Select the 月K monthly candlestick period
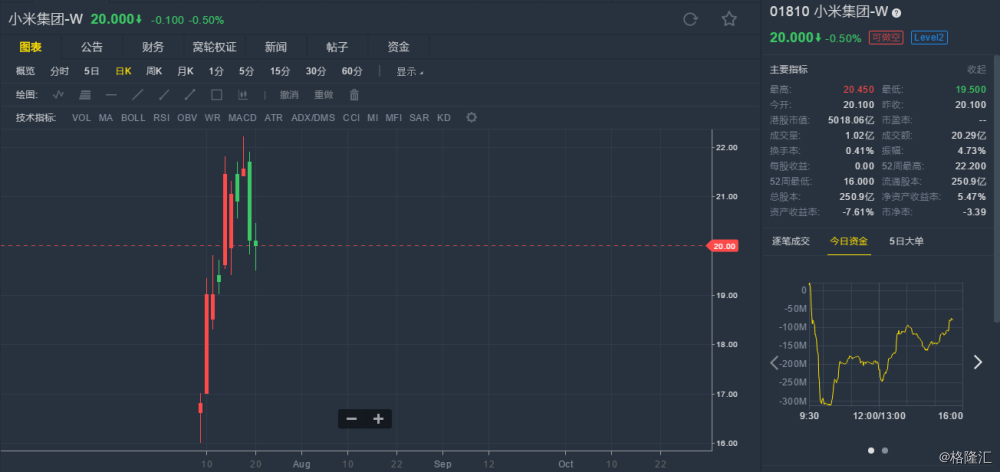The image size is (1000, 472). 185,71
